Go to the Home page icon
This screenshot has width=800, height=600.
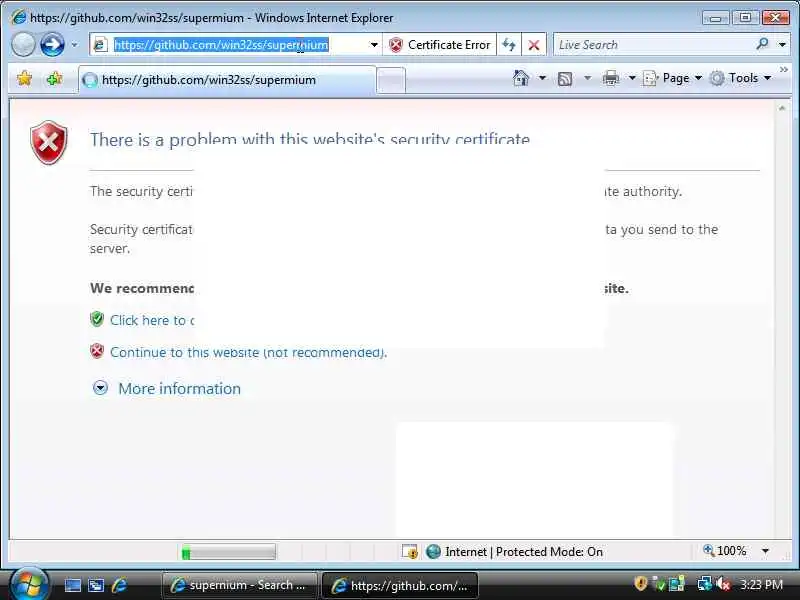(x=521, y=78)
